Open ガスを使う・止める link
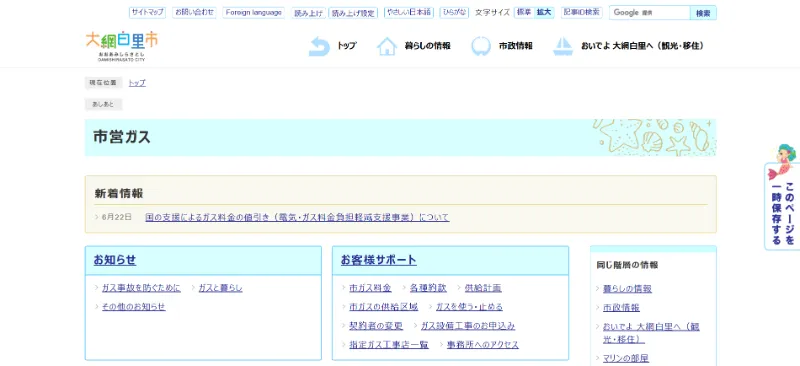This screenshot has width=800, height=366. click(x=469, y=307)
